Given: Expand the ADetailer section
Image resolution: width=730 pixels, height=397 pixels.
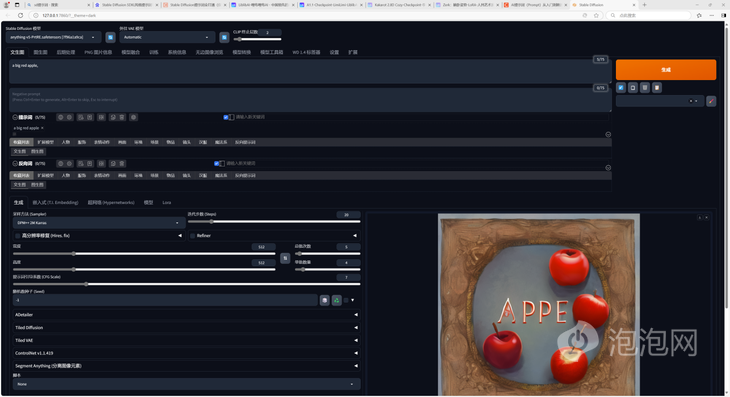Looking at the screenshot, I should 186,315.
